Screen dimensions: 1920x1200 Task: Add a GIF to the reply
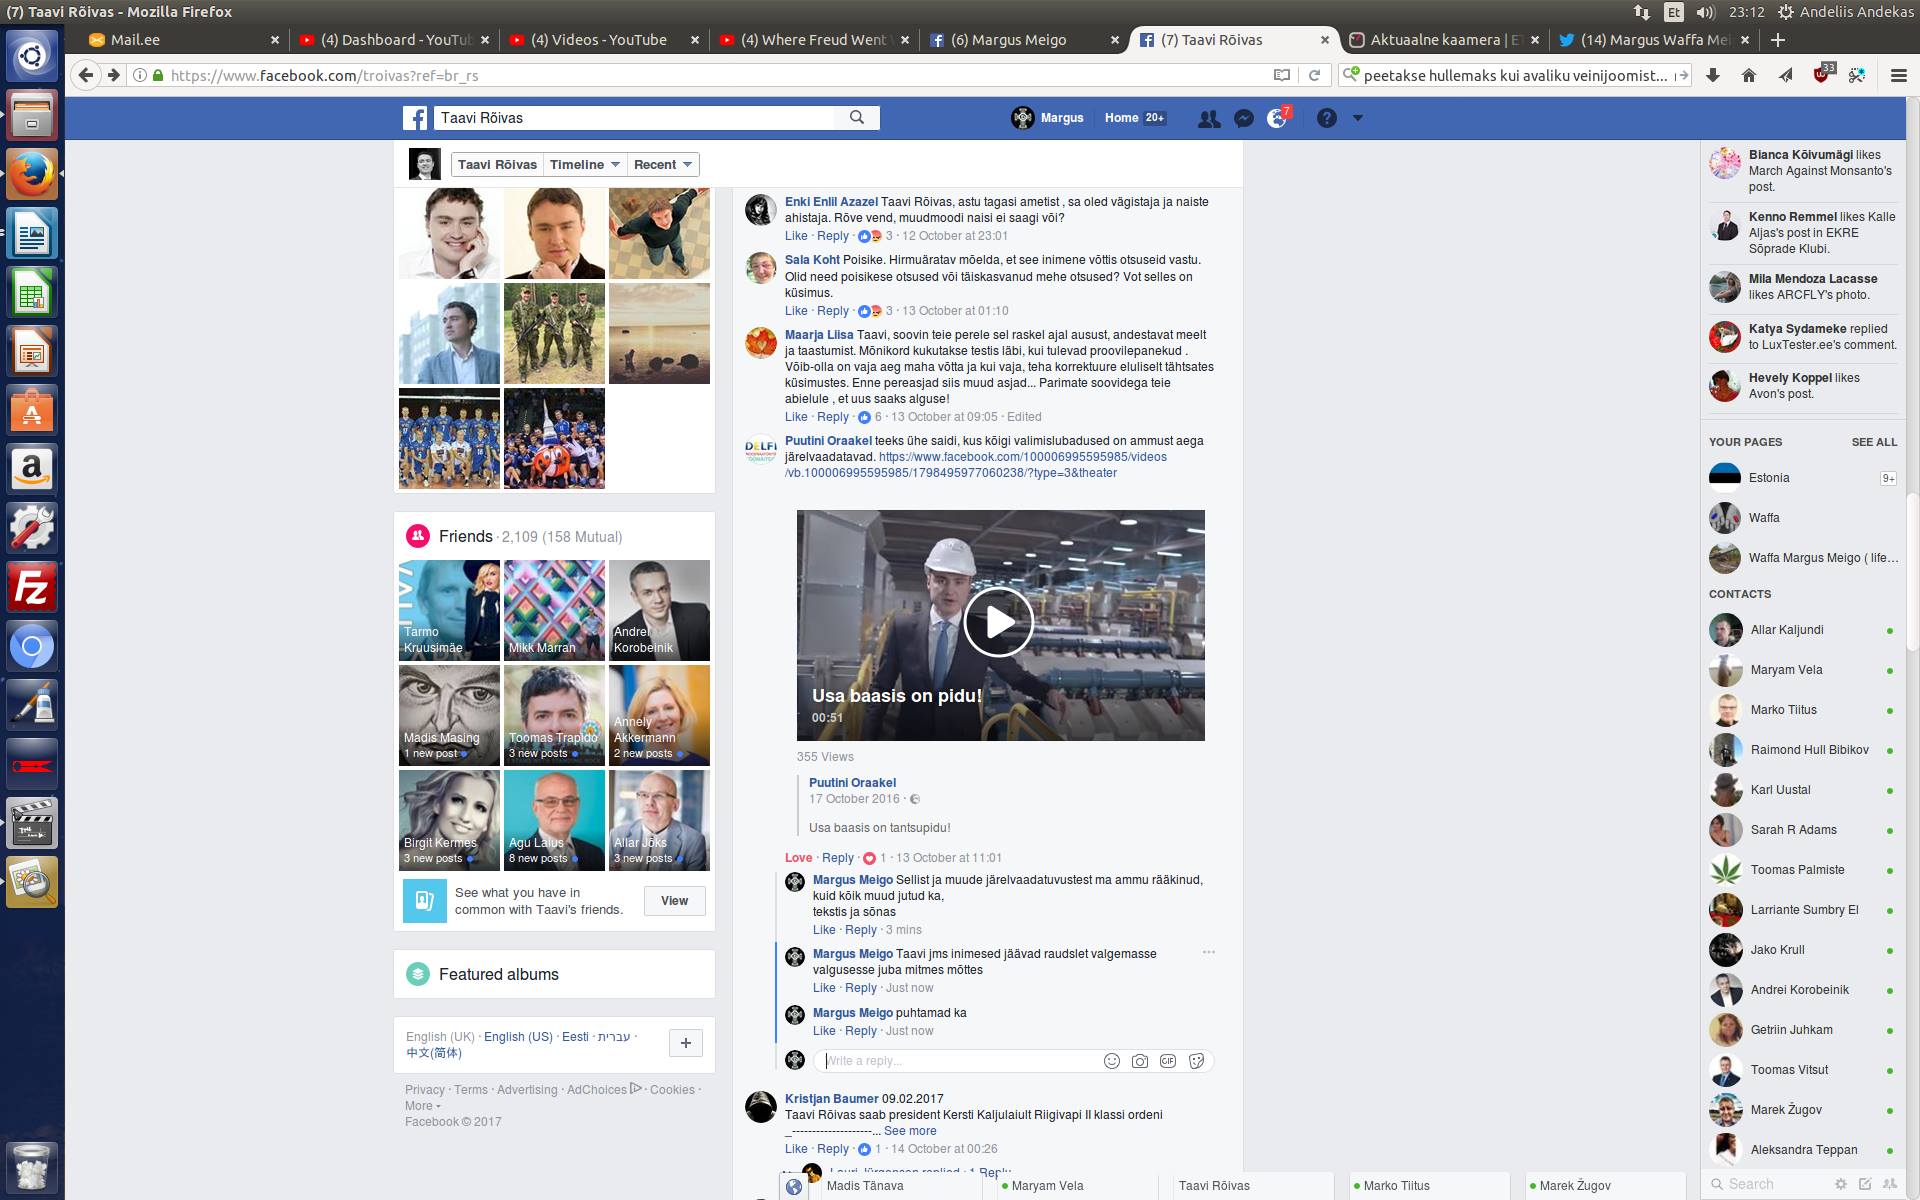pos(1168,1061)
